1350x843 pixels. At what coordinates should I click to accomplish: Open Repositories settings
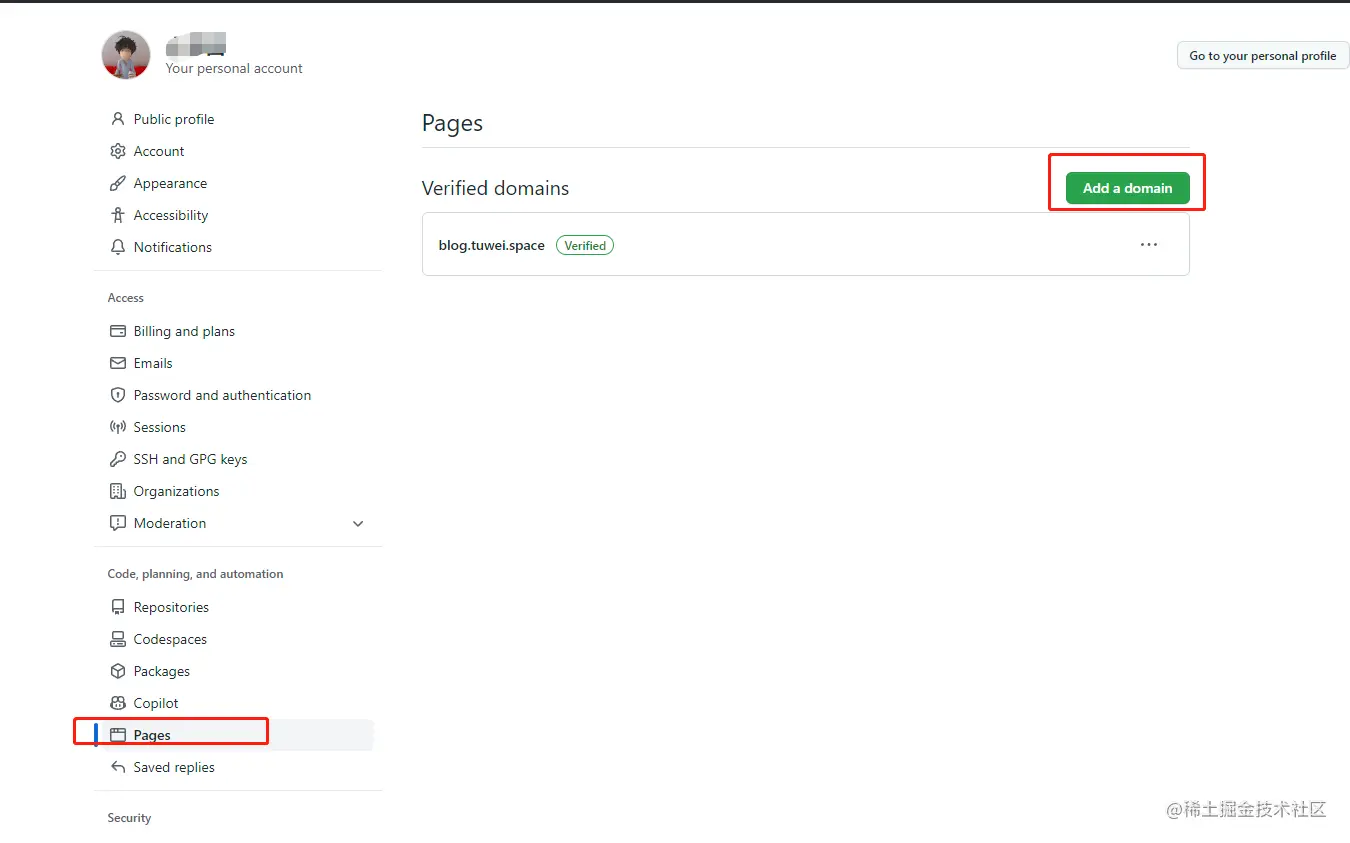click(x=171, y=607)
